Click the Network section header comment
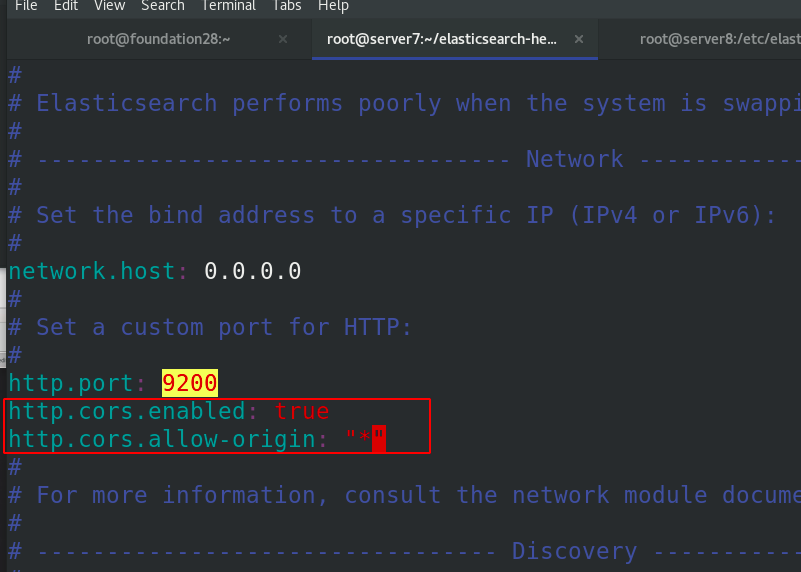The height and width of the screenshot is (572, 801). [575, 159]
